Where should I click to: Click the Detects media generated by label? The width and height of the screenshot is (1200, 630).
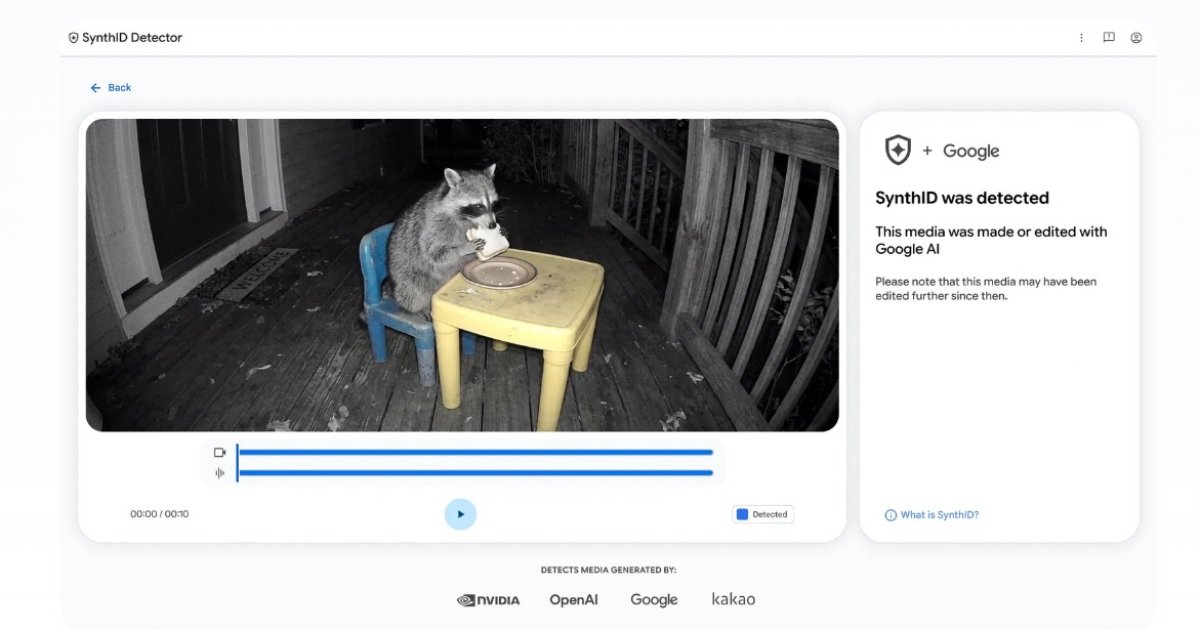609,570
